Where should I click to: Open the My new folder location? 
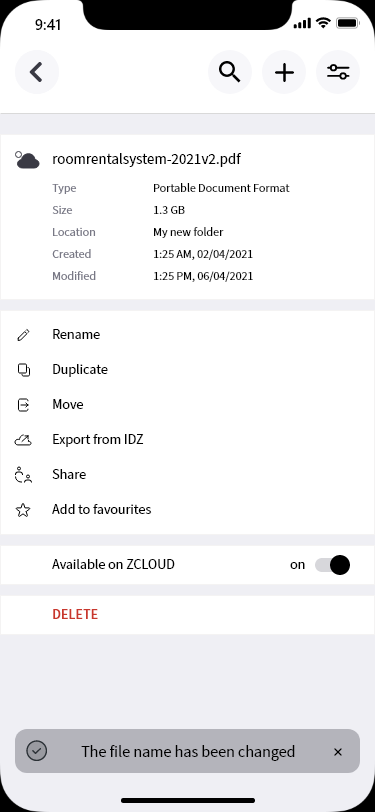[x=188, y=232]
